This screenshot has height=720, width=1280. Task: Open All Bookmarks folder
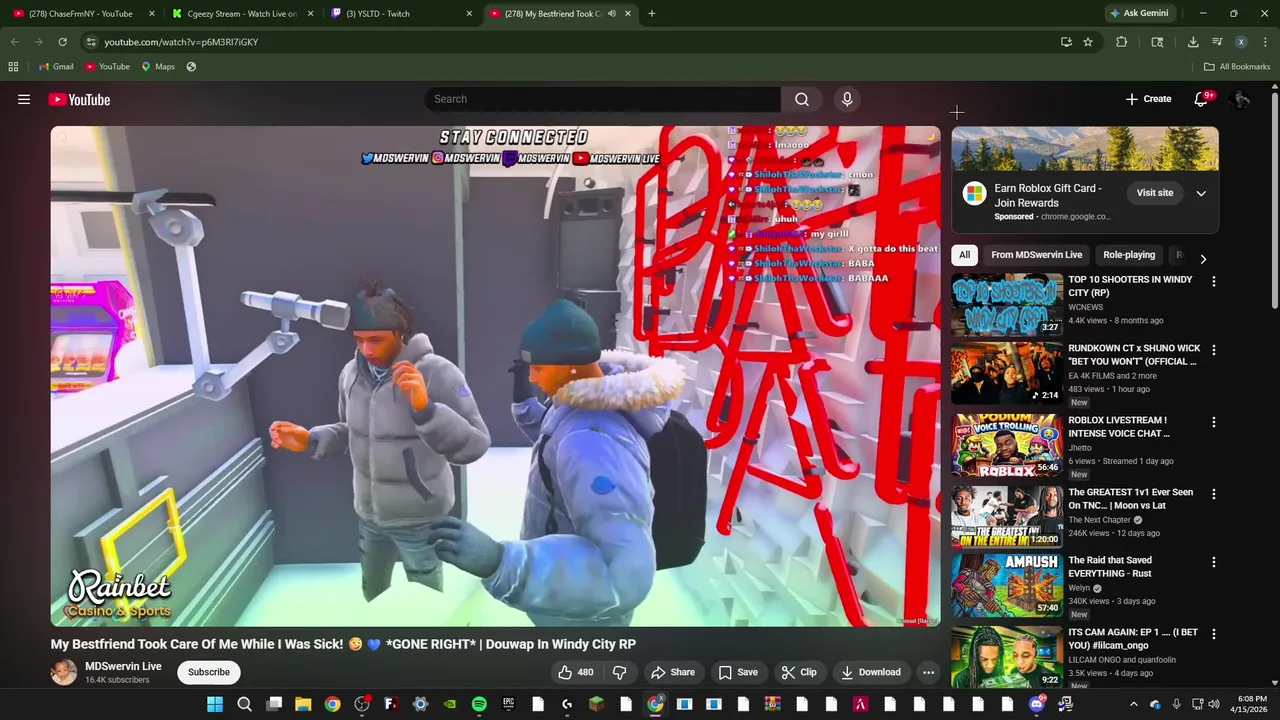(1237, 67)
